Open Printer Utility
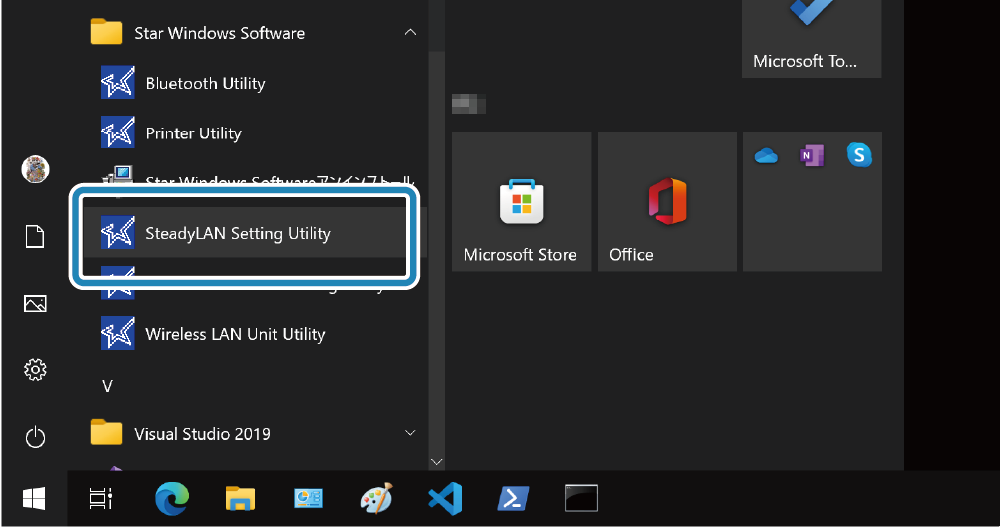Screen dimensions: 1000x527 (x=193, y=133)
